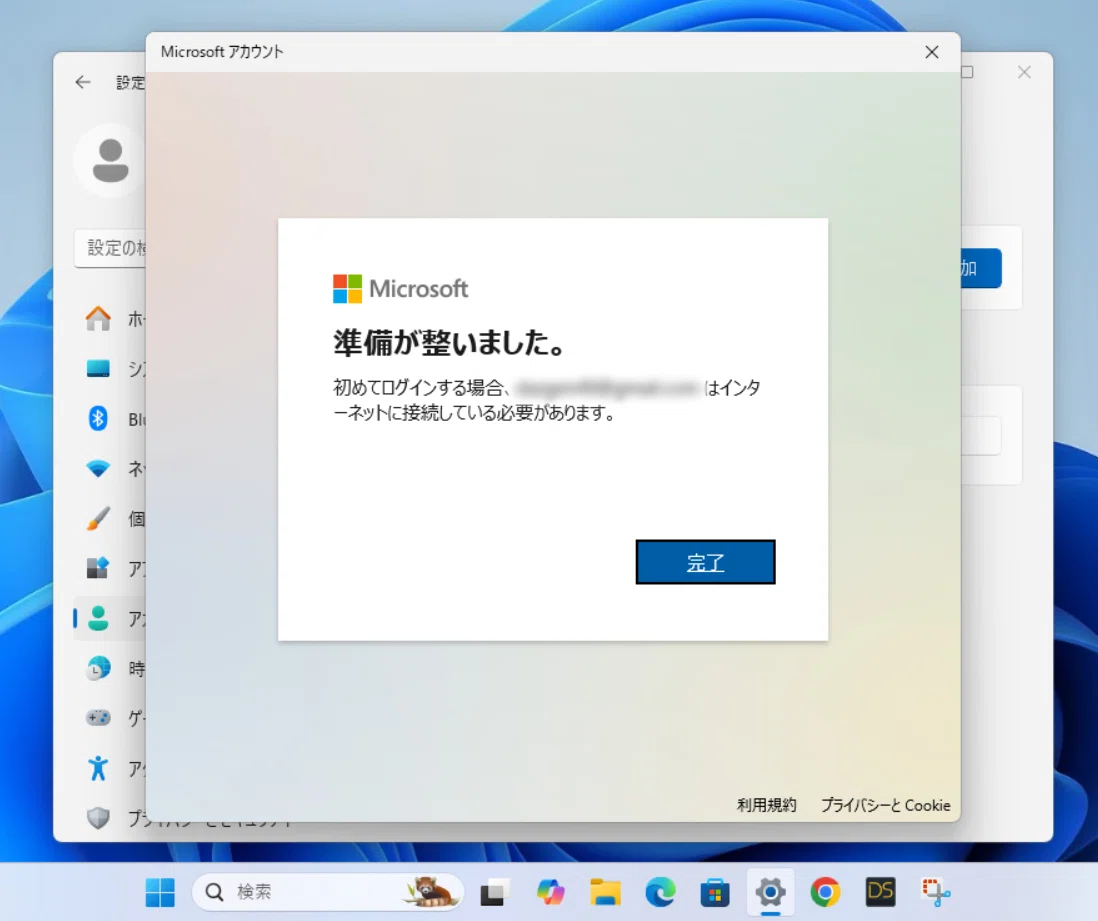Click the blue 追加 button in Settings

[981, 268]
